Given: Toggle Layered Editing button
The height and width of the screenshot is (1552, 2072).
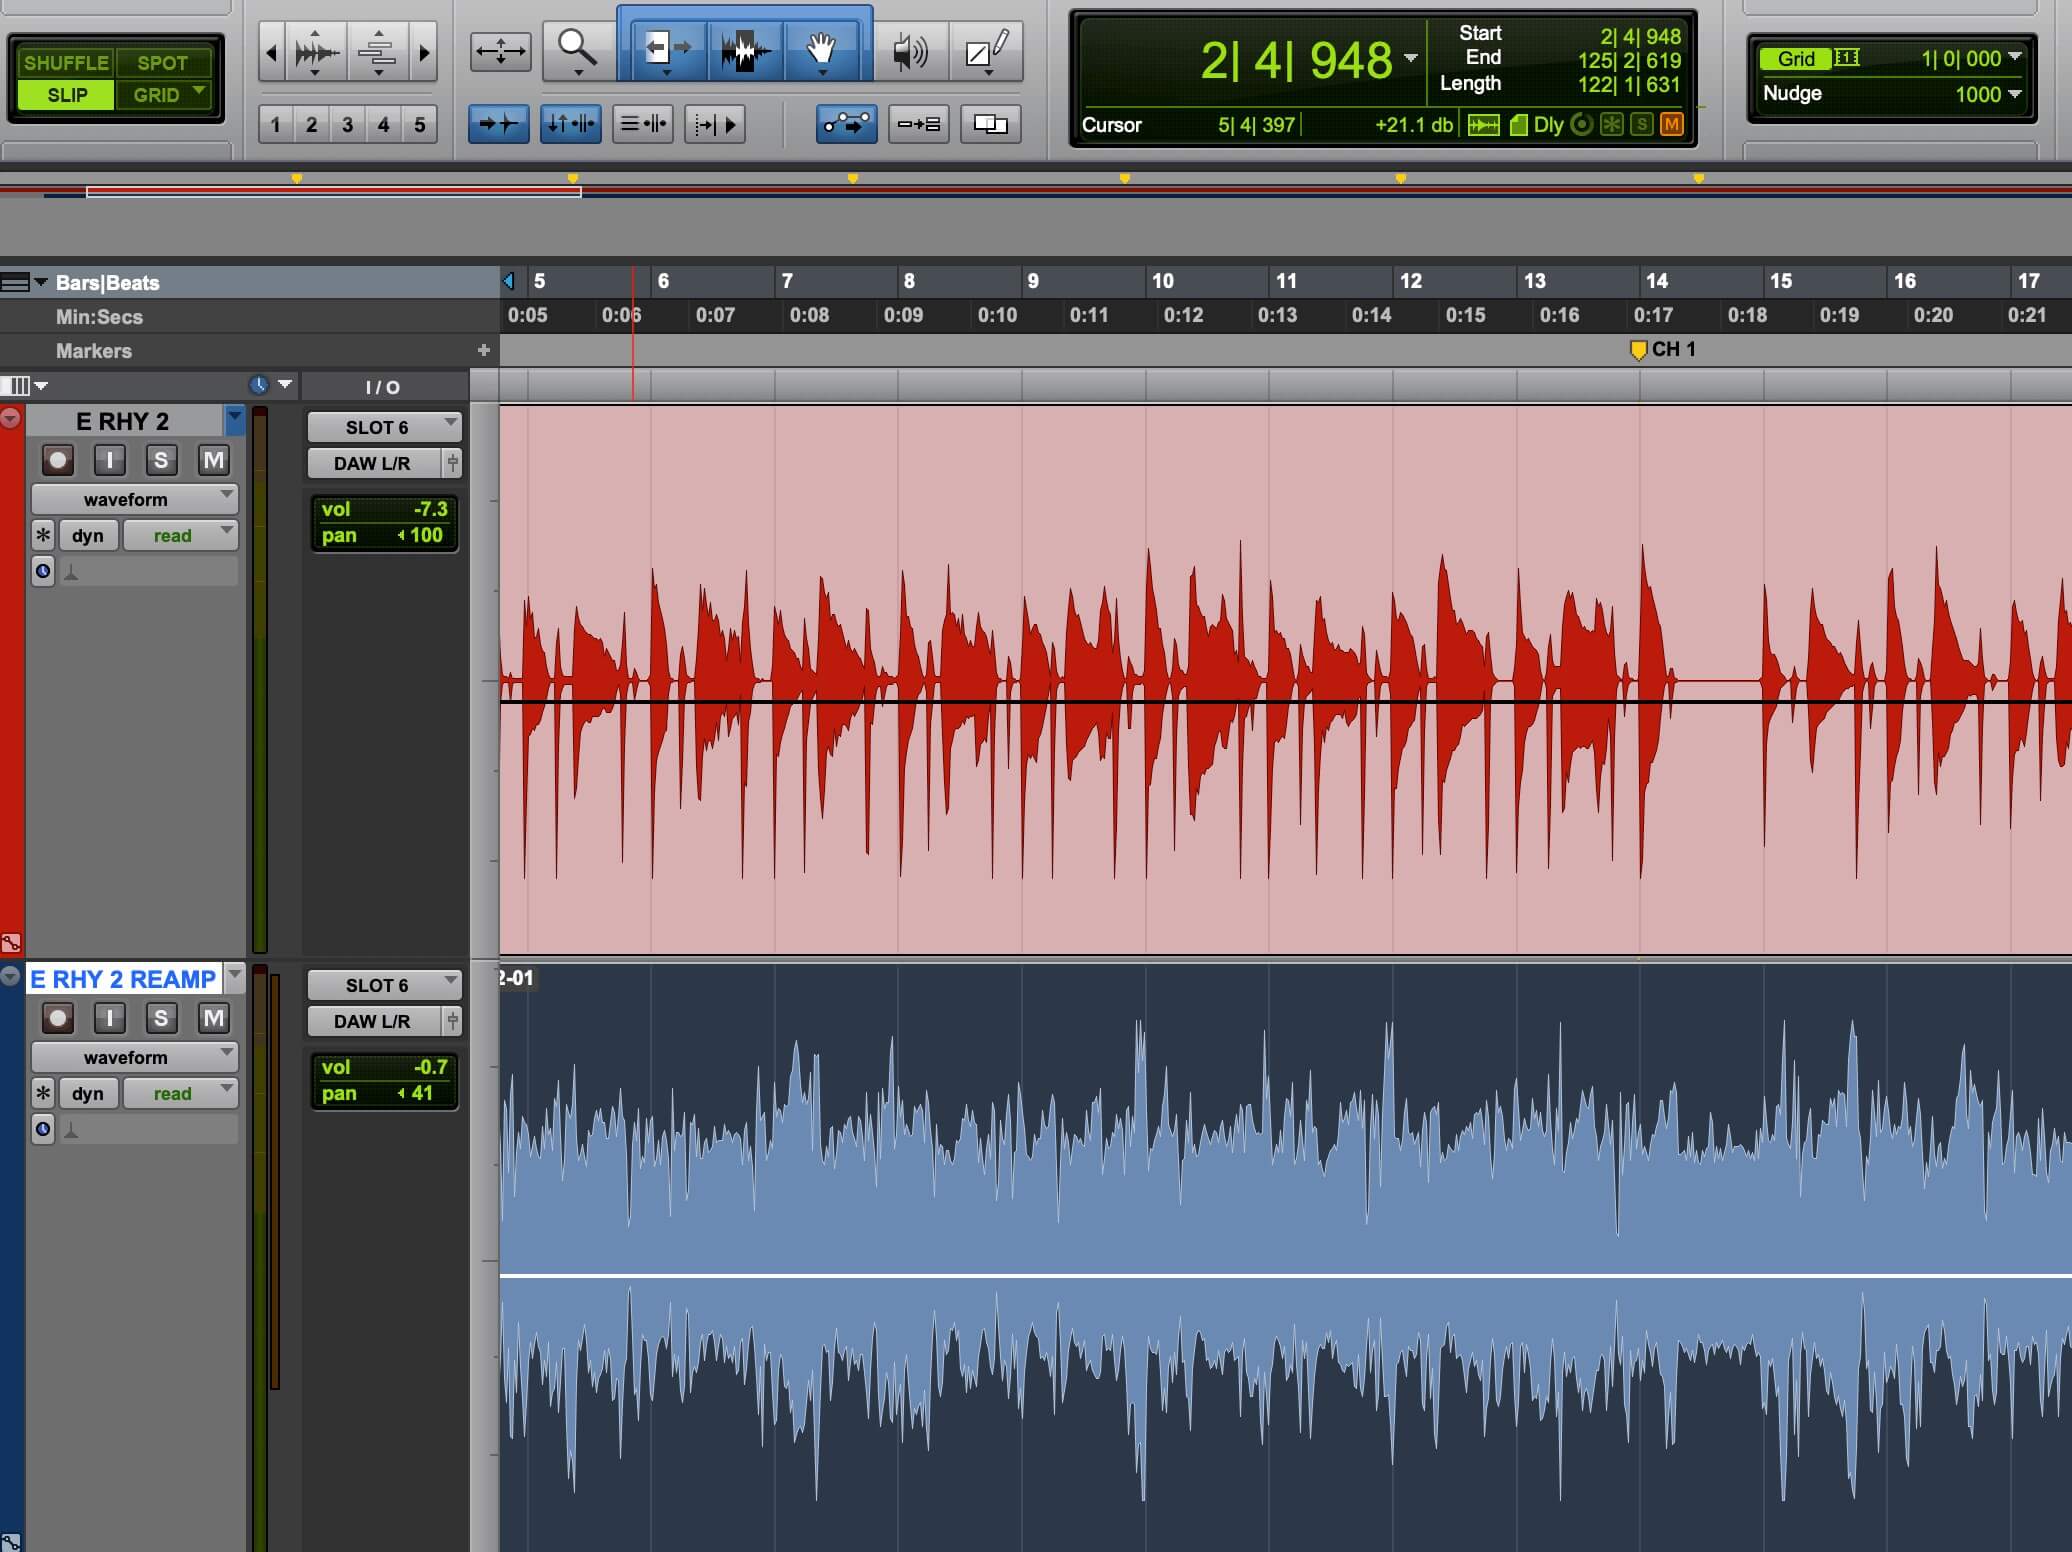Looking at the screenshot, I should click(x=990, y=124).
